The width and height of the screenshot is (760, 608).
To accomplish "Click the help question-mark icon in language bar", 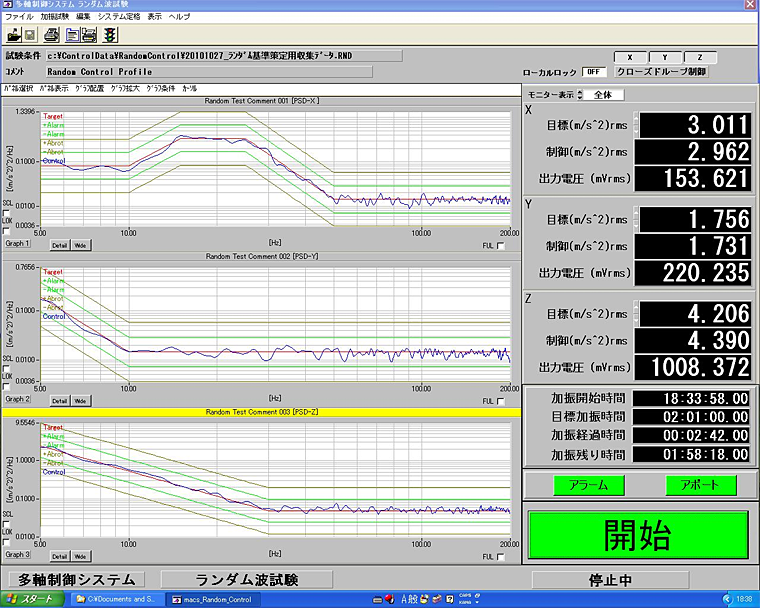I will click(x=449, y=599).
